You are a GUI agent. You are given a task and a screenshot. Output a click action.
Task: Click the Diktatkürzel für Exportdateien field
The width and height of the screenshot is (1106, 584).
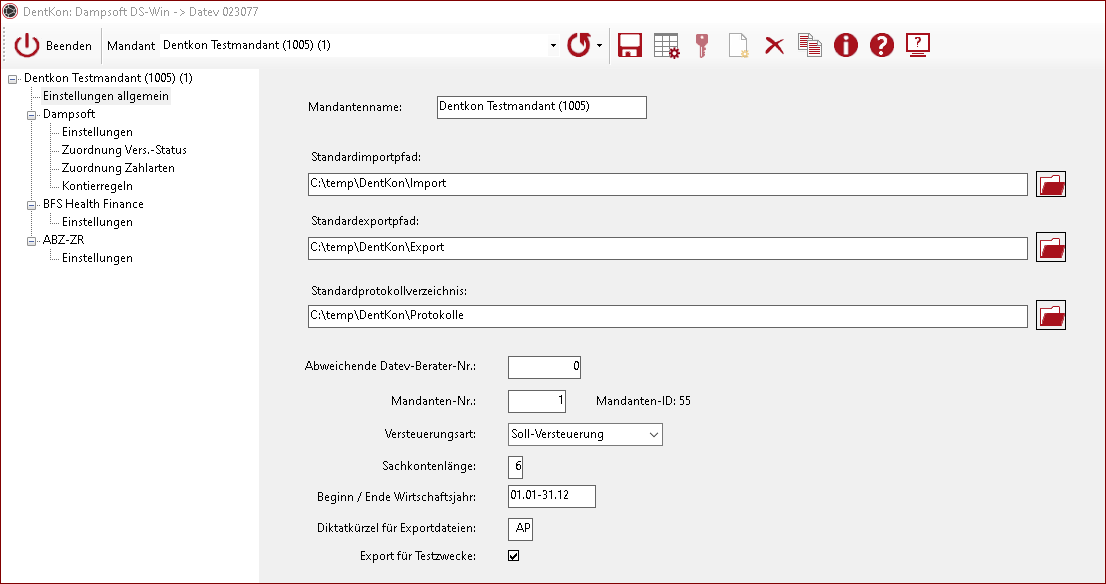tap(521, 529)
